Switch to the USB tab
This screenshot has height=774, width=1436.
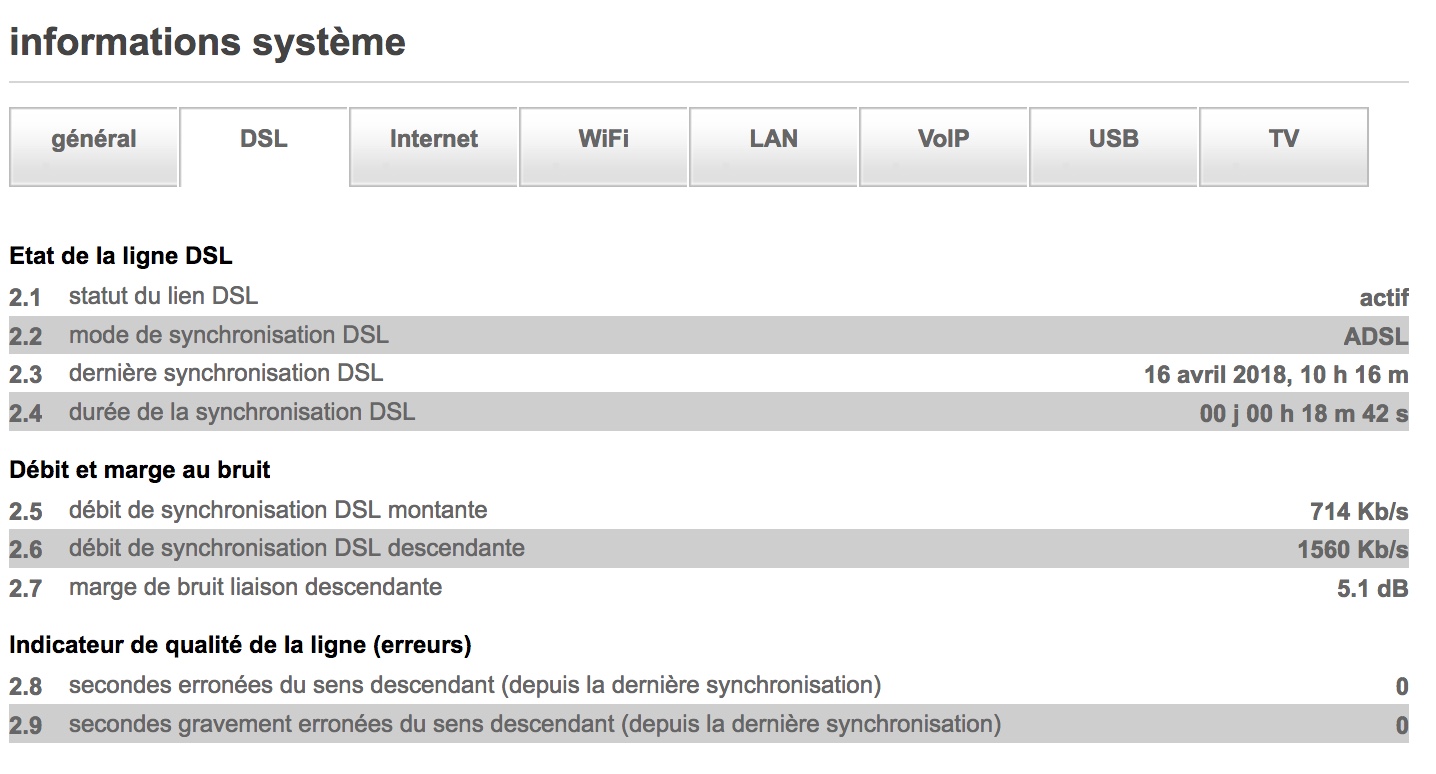(x=1114, y=140)
